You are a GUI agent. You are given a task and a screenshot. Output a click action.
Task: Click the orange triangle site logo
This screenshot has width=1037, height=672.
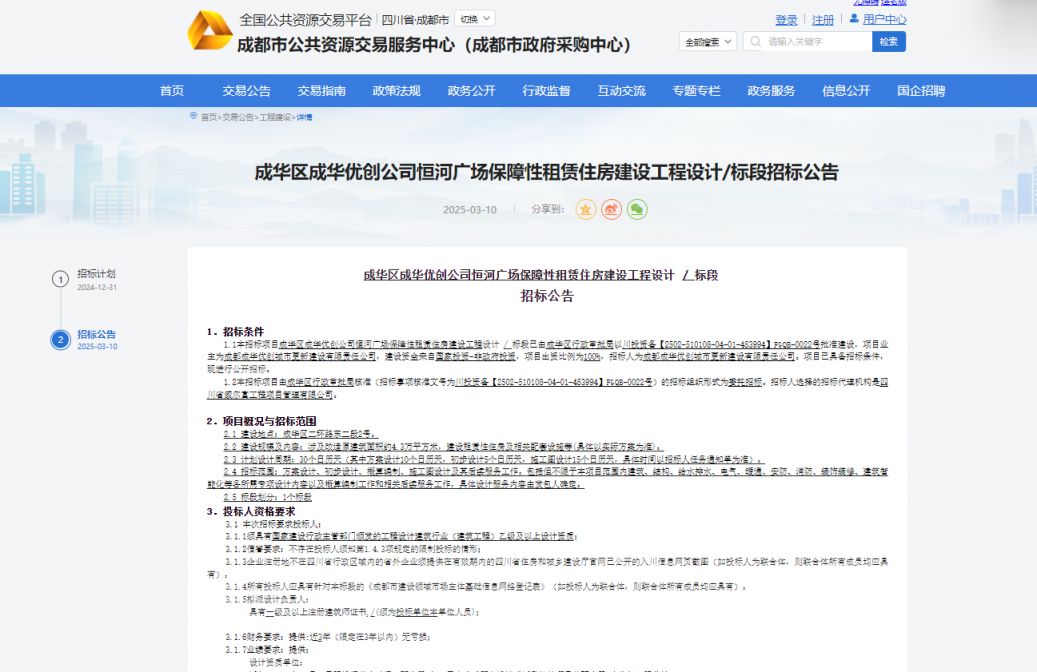[x=210, y=31]
